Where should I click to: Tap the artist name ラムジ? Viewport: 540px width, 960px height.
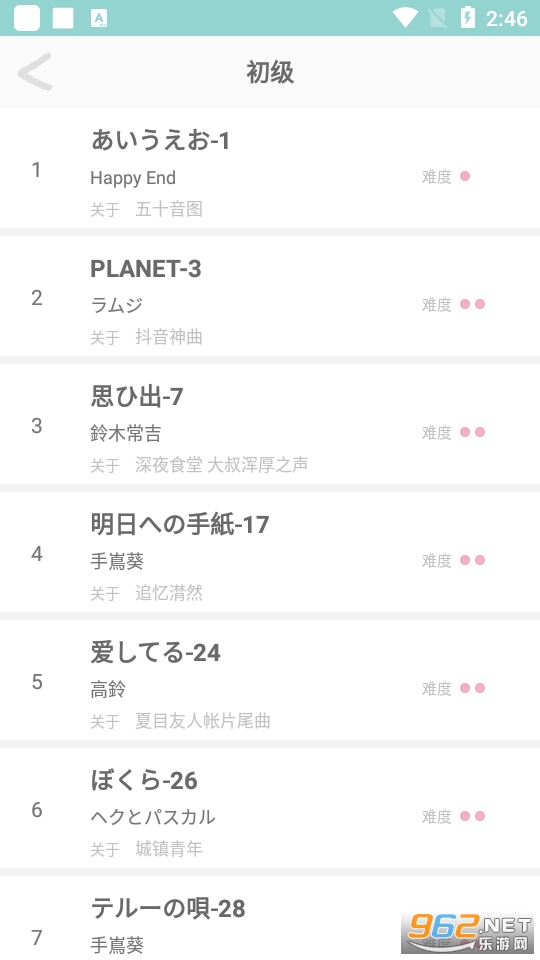click(117, 305)
